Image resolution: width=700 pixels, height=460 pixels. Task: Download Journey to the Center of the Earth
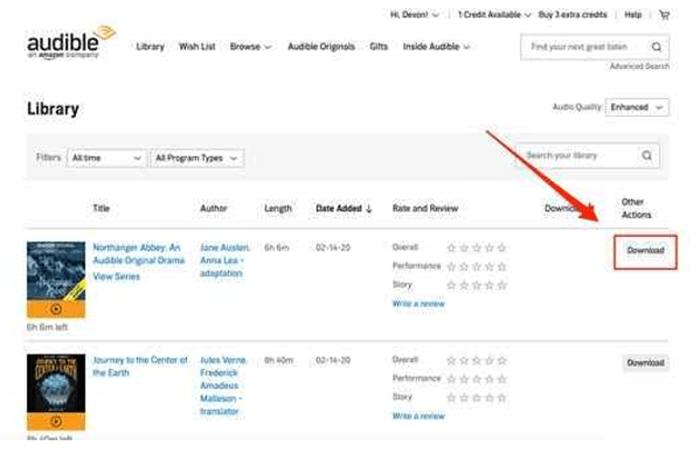(646, 363)
